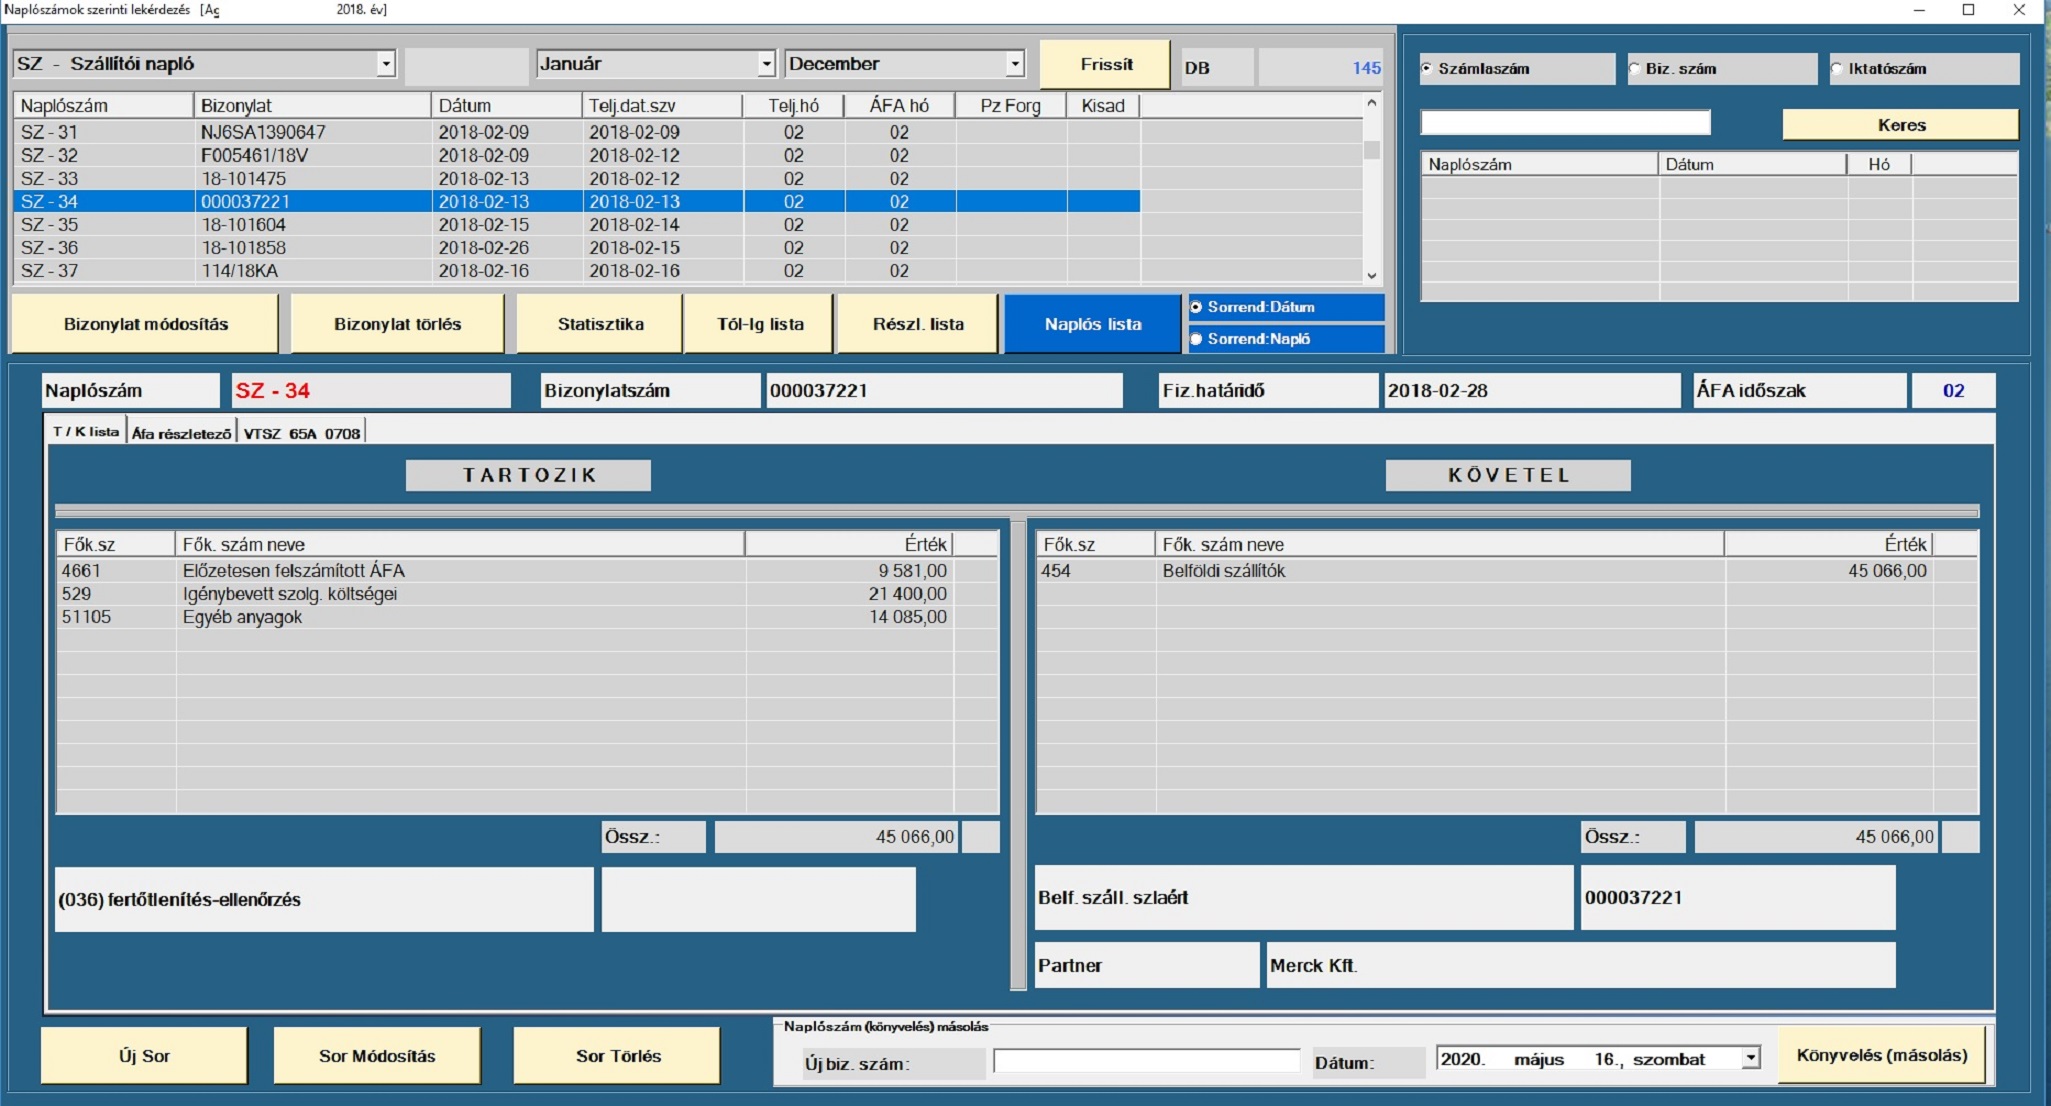
Task: Click the Keres search button
Action: [1901, 125]
